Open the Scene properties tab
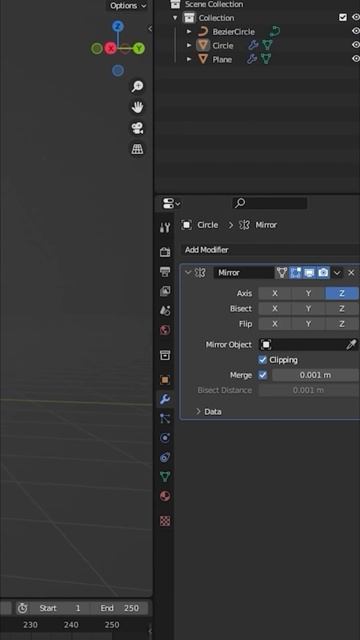The height and width of the screenshot is (640, 360). [x=165, y=311]
